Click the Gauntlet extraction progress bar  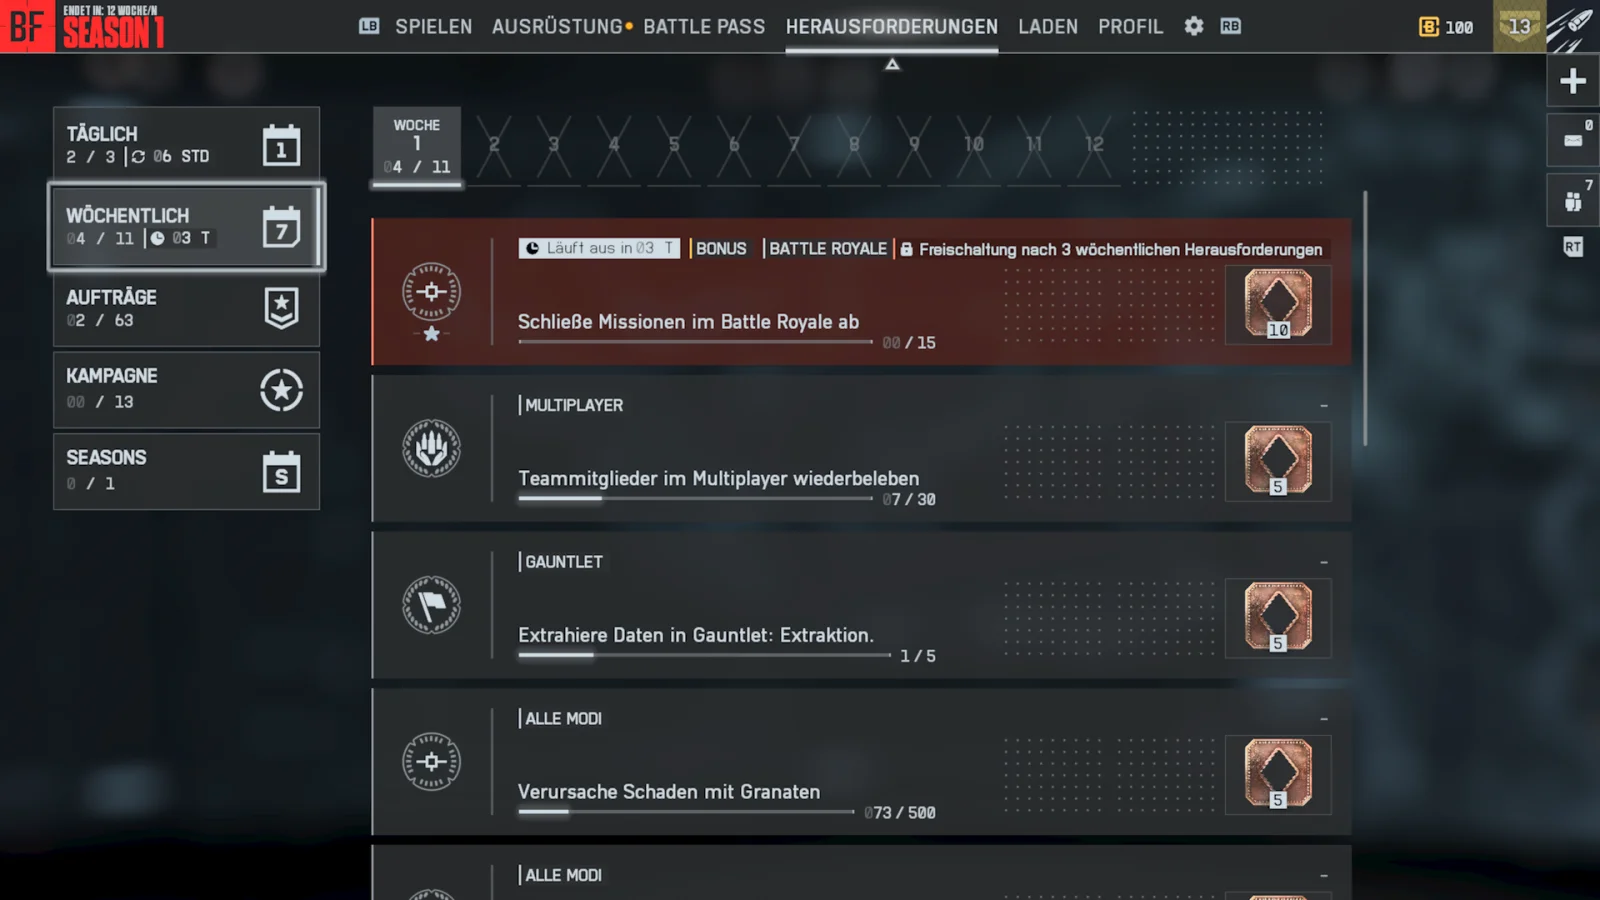click(x=704, y=655)
